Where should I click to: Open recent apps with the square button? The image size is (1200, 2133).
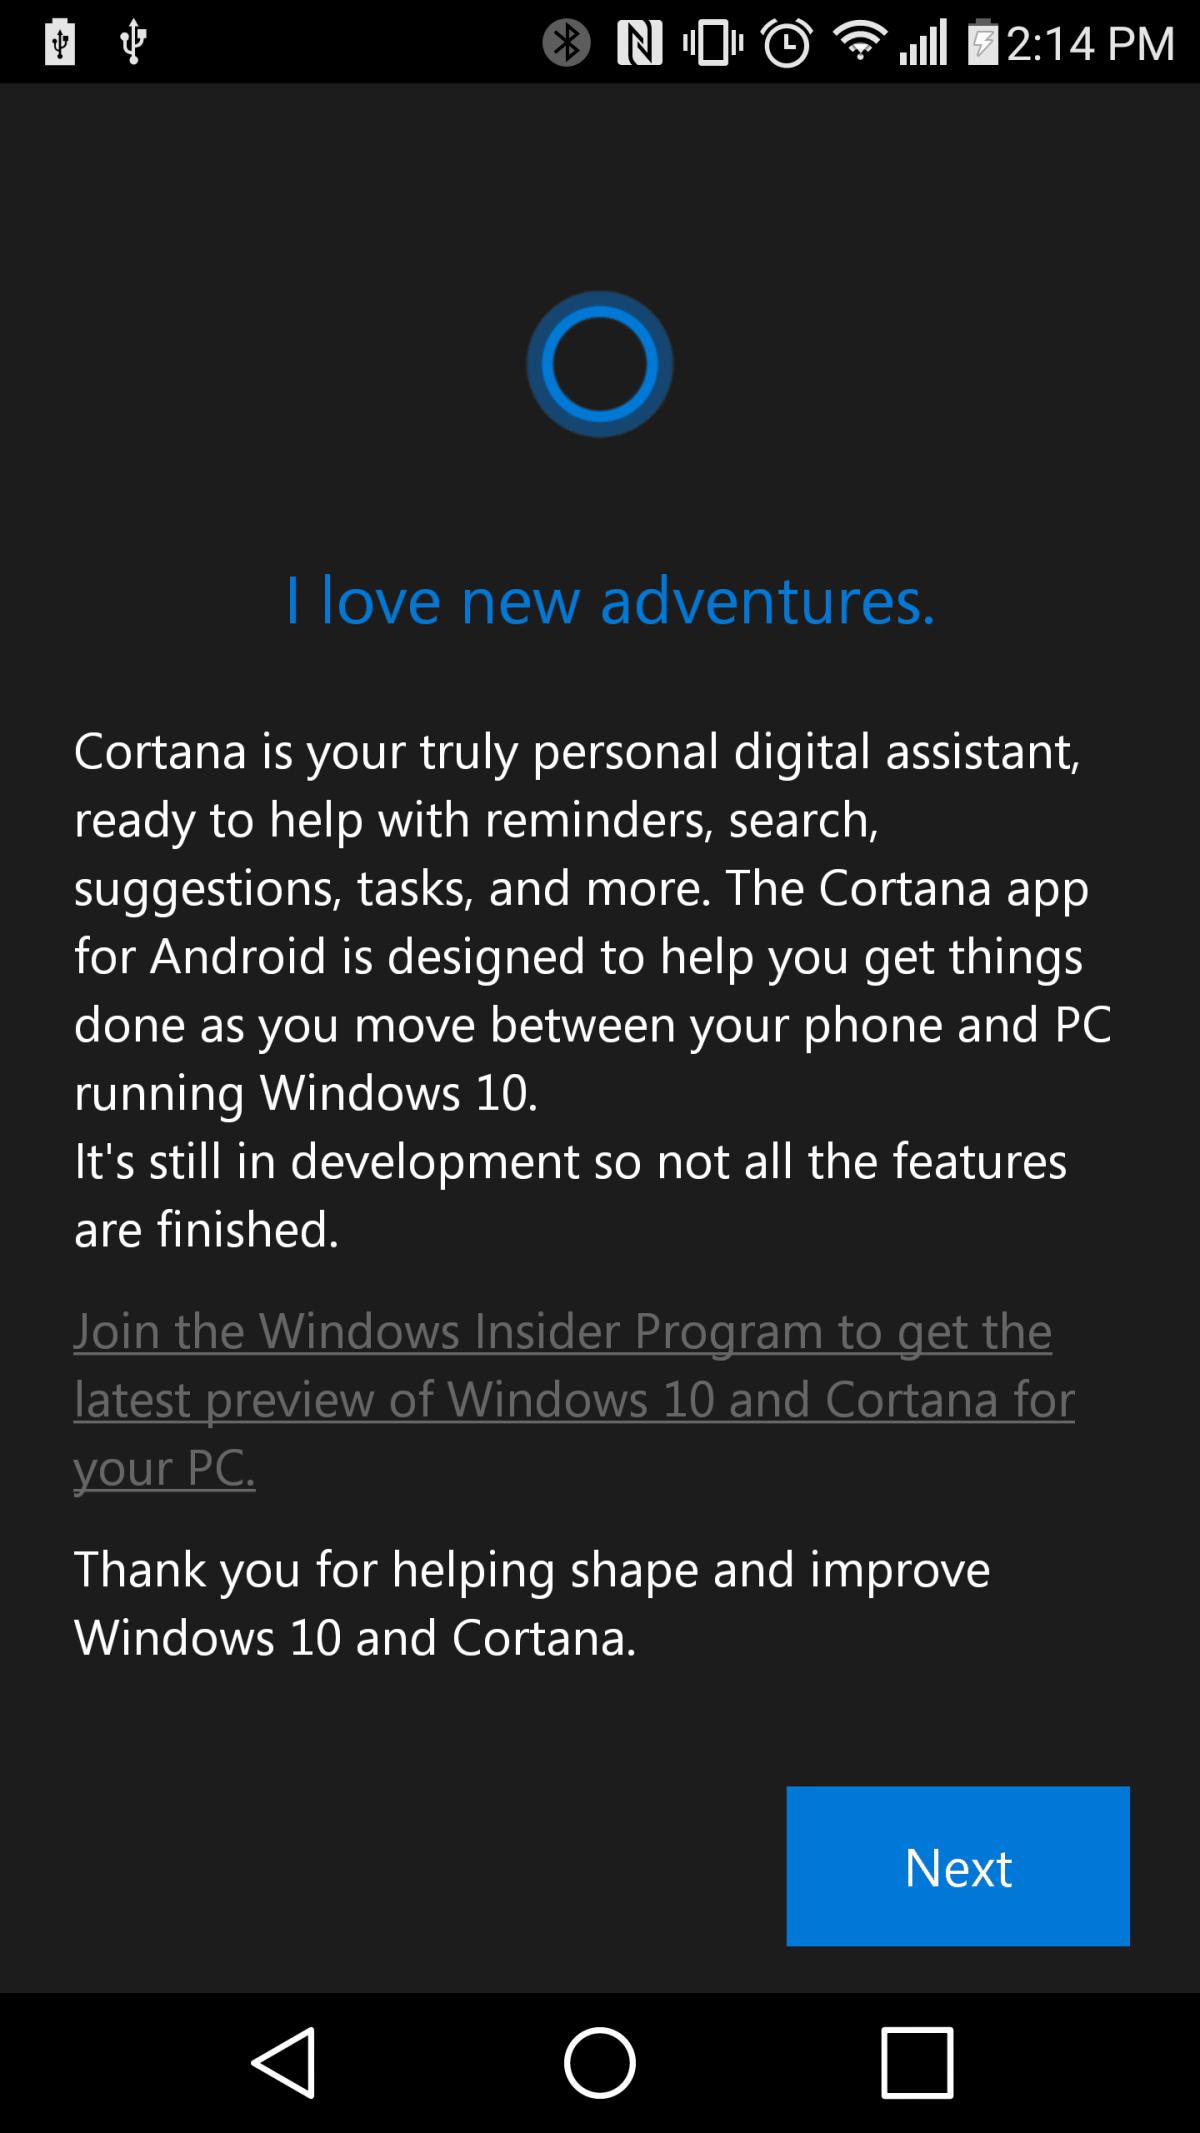916,2062
